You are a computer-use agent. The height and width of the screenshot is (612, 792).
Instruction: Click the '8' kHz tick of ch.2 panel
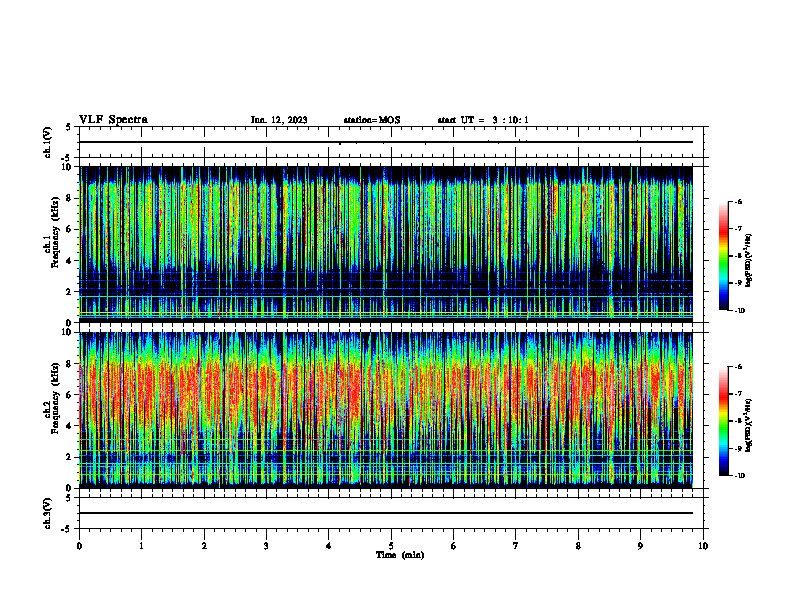69,364
